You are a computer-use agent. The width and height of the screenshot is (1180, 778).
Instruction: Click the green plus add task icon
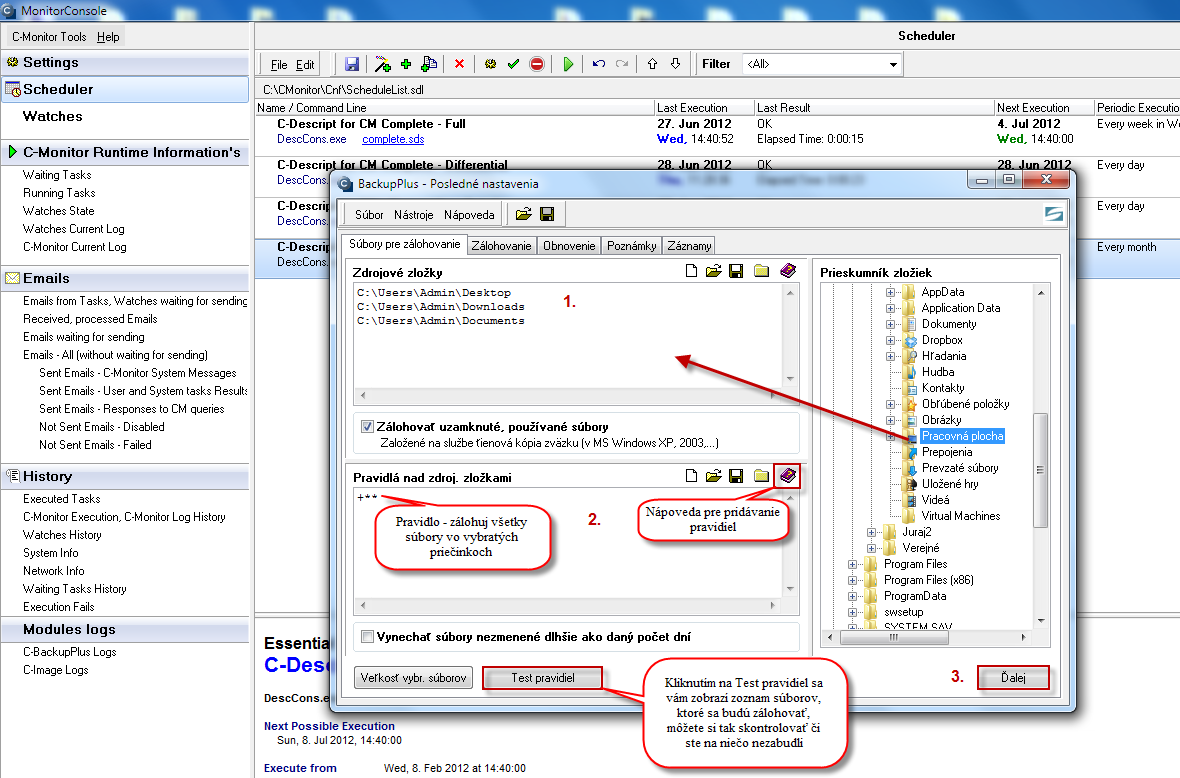coord(406,65)
